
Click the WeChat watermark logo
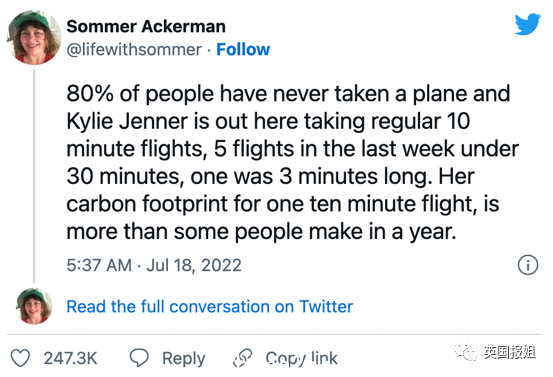point(465,351)
